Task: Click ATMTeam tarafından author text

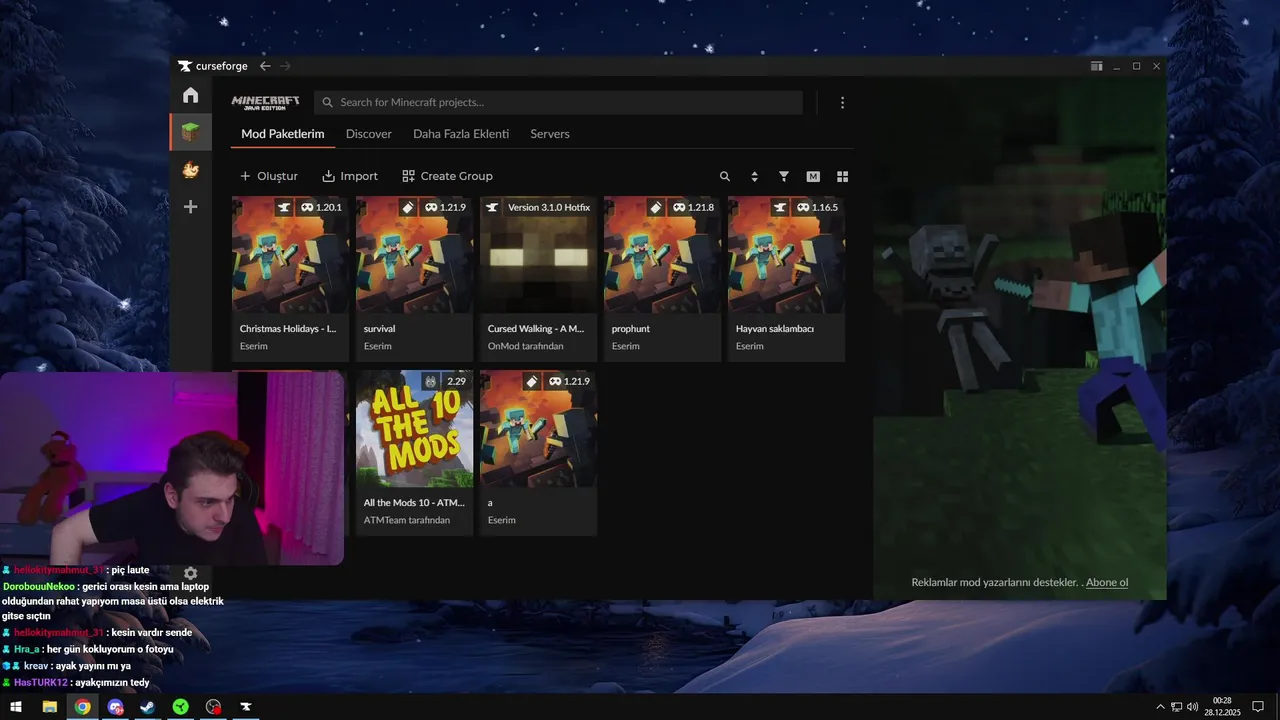Action: 407,520
